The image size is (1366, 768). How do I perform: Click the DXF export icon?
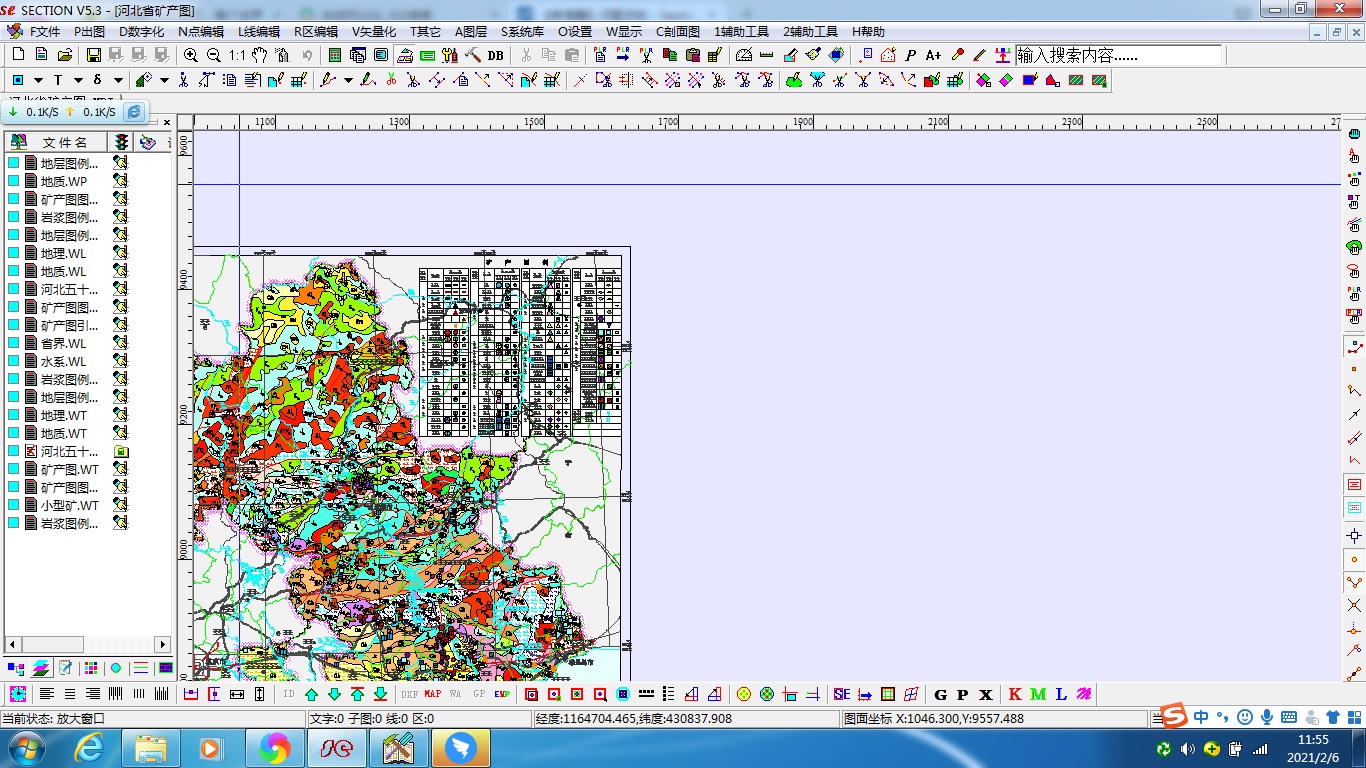tap(410, 694)
